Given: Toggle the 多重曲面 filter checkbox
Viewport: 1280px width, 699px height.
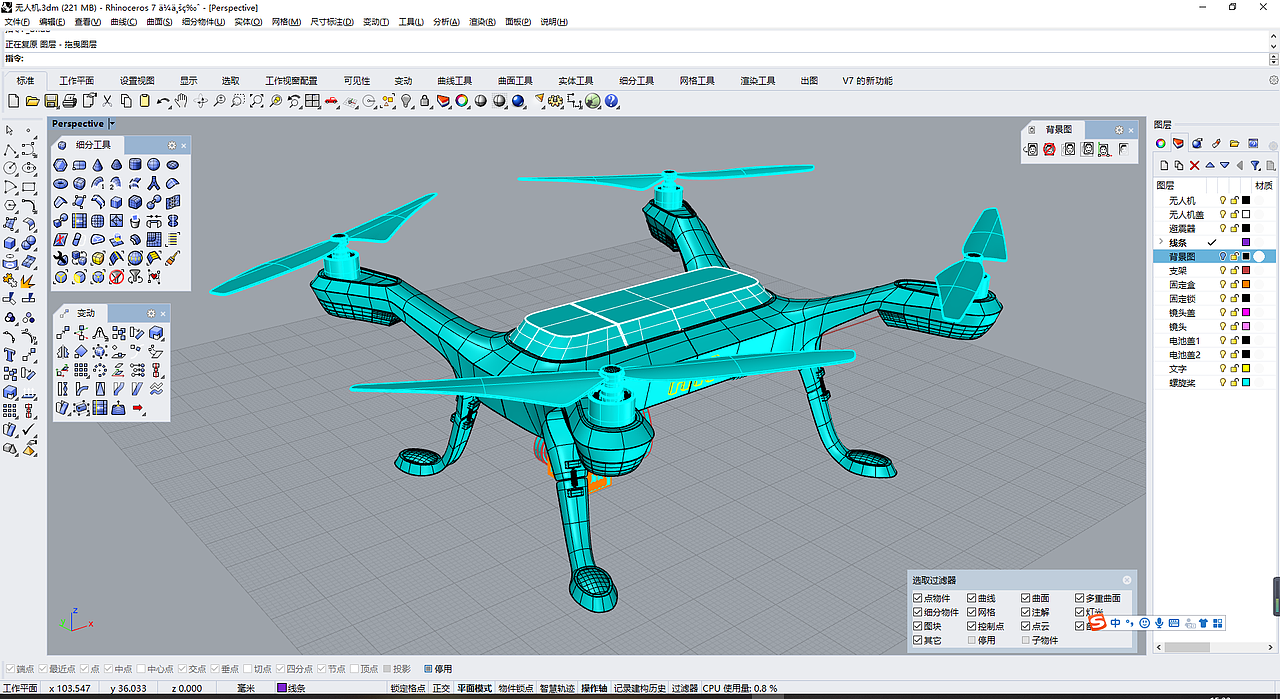Looking at the screenshot, I should pyautogui.click(x=1080, y=598).
